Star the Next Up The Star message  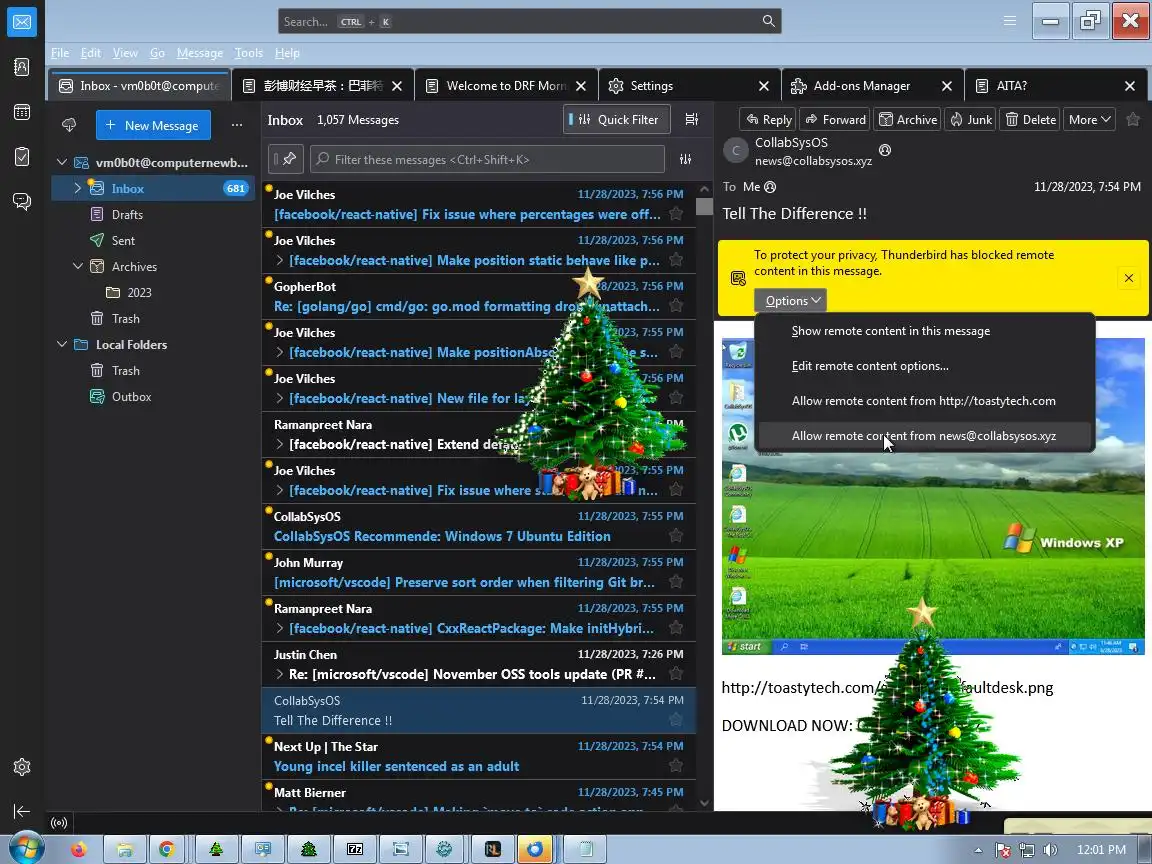676,766
